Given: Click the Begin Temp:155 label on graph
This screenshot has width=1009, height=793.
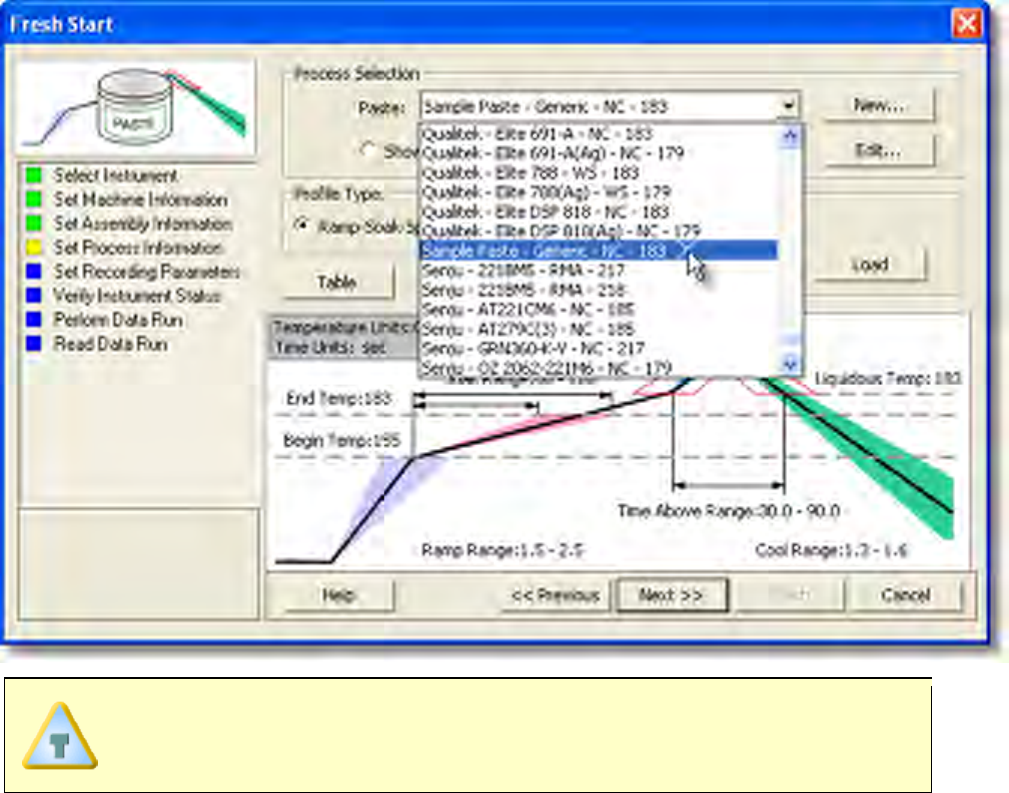Looking at the screenshot, I should (342, 441).
